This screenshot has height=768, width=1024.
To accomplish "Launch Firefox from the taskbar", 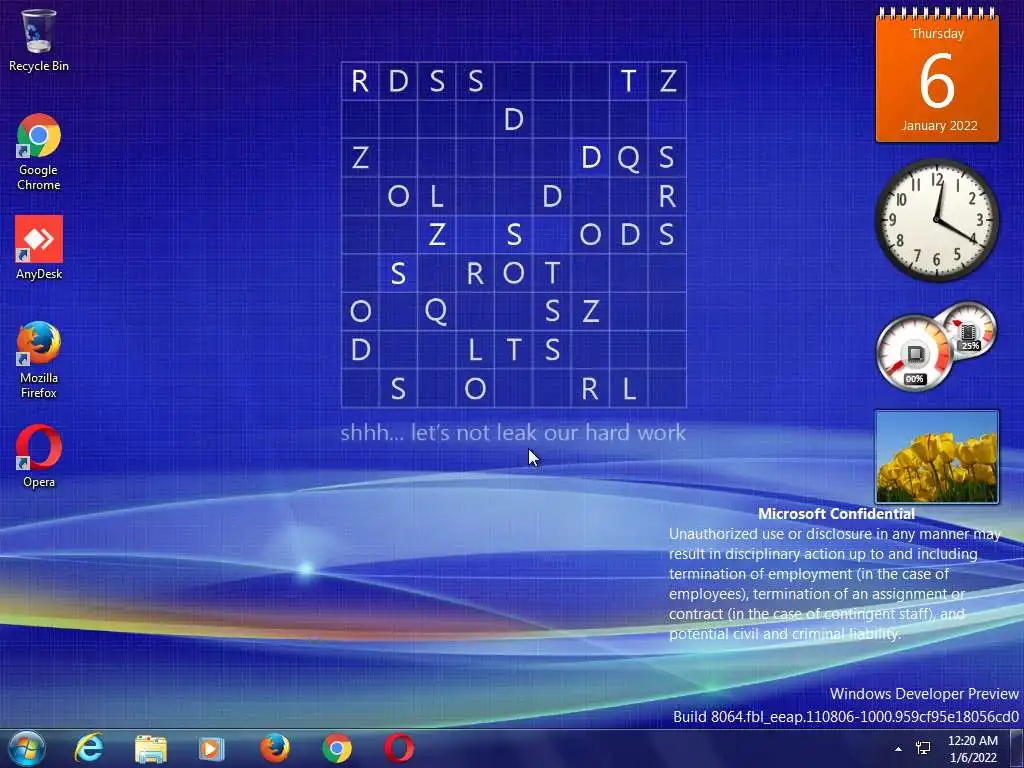I will (x=274, y=748).
